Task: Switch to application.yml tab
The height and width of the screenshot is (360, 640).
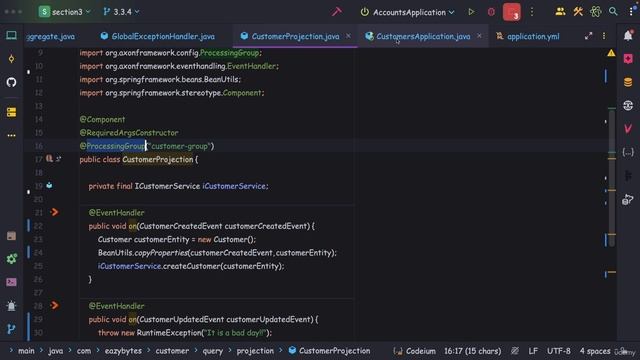Action: coord(528,36)
